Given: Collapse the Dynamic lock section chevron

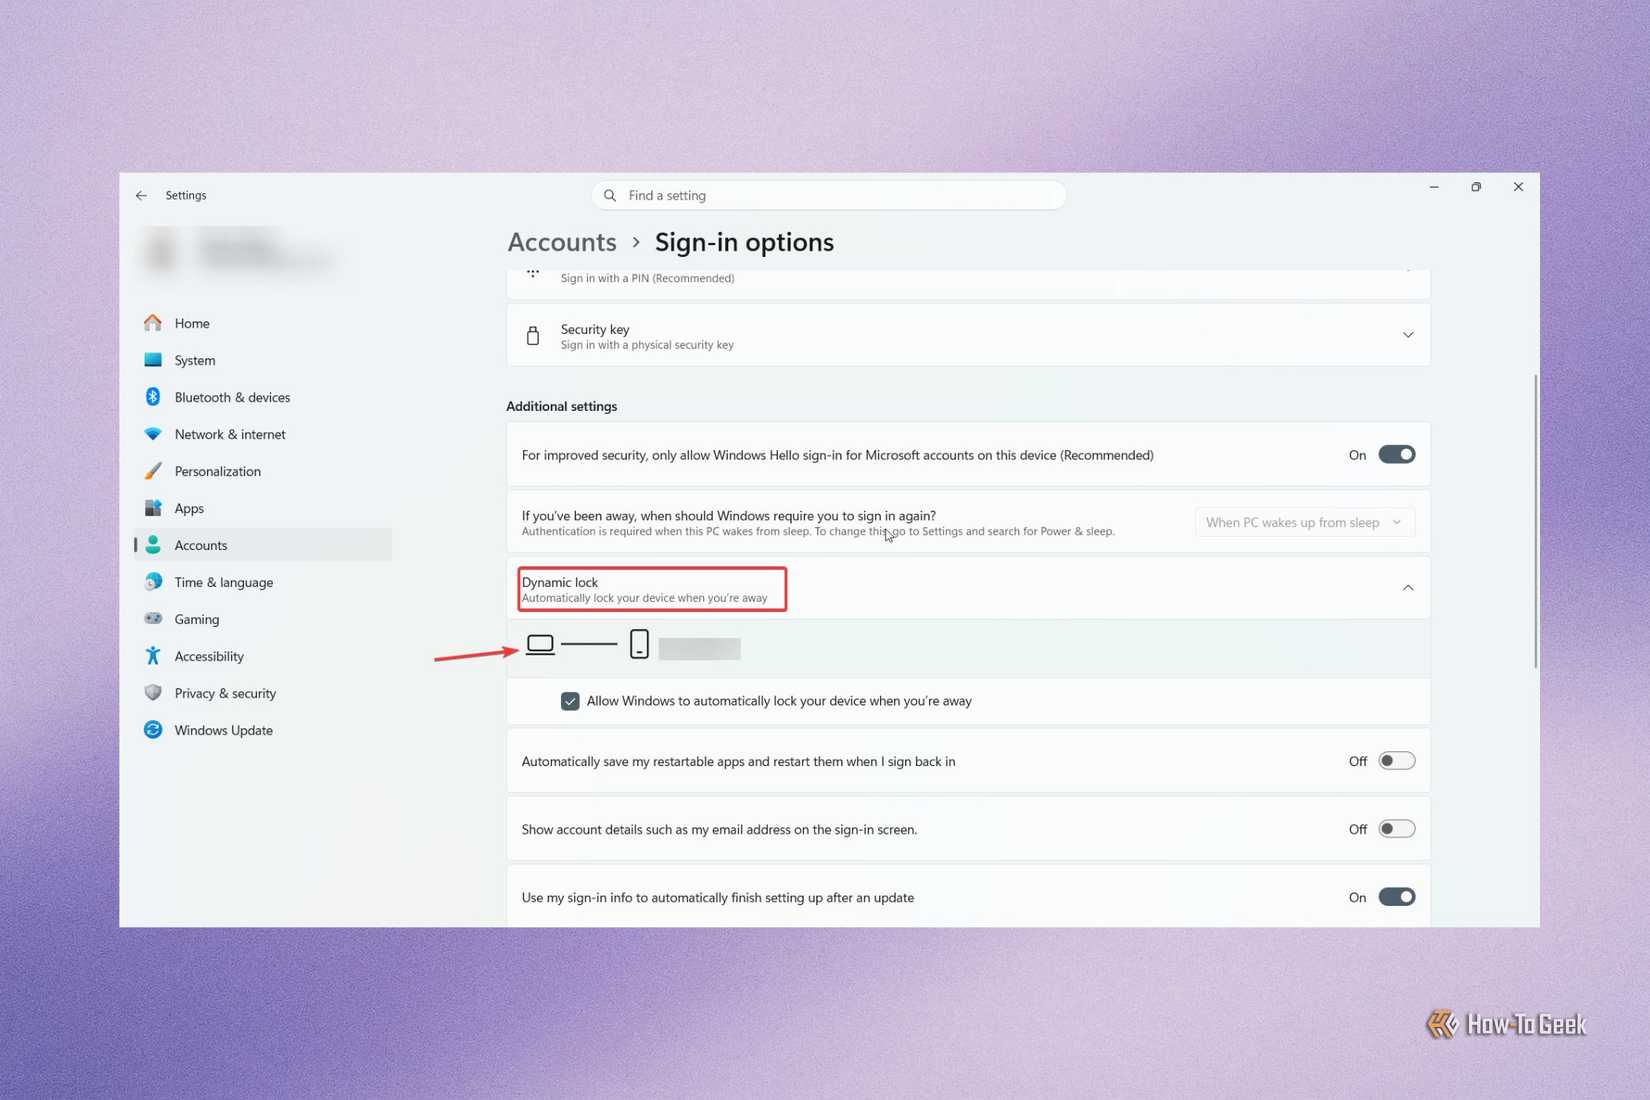Looking at the screenshot, I should pyautogui.click(x=1408, y=588).
